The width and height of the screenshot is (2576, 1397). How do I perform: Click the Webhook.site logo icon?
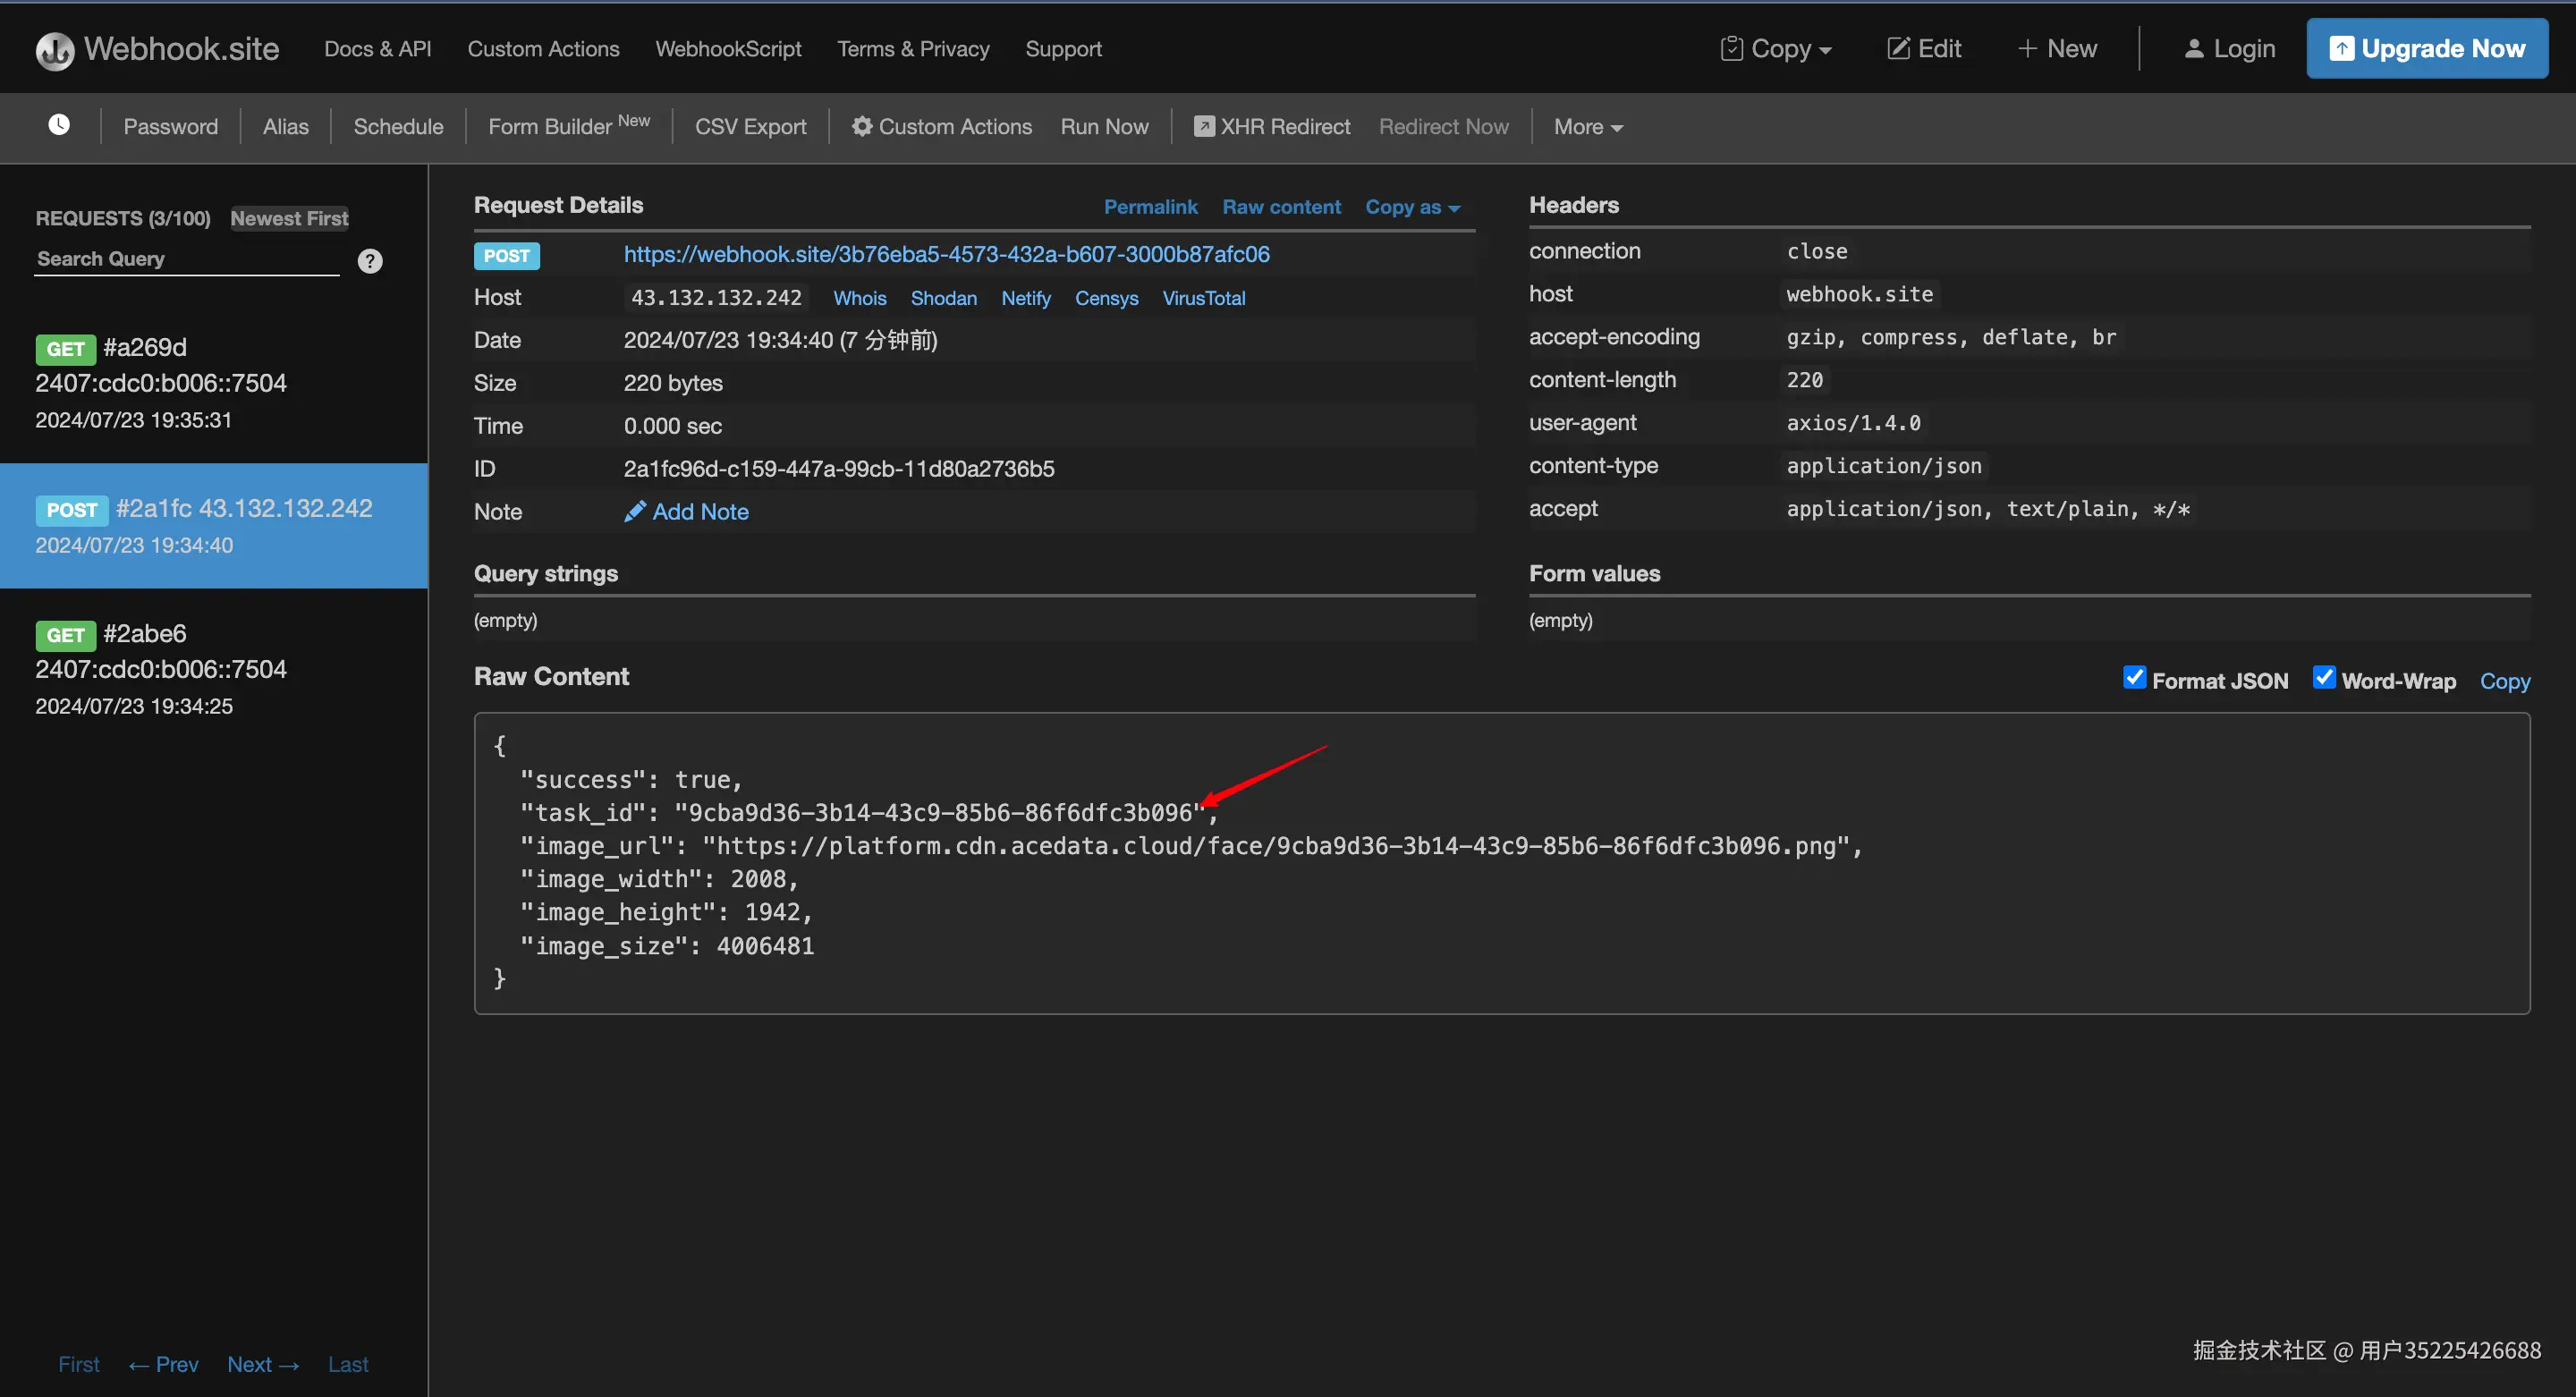click(55, 50)
